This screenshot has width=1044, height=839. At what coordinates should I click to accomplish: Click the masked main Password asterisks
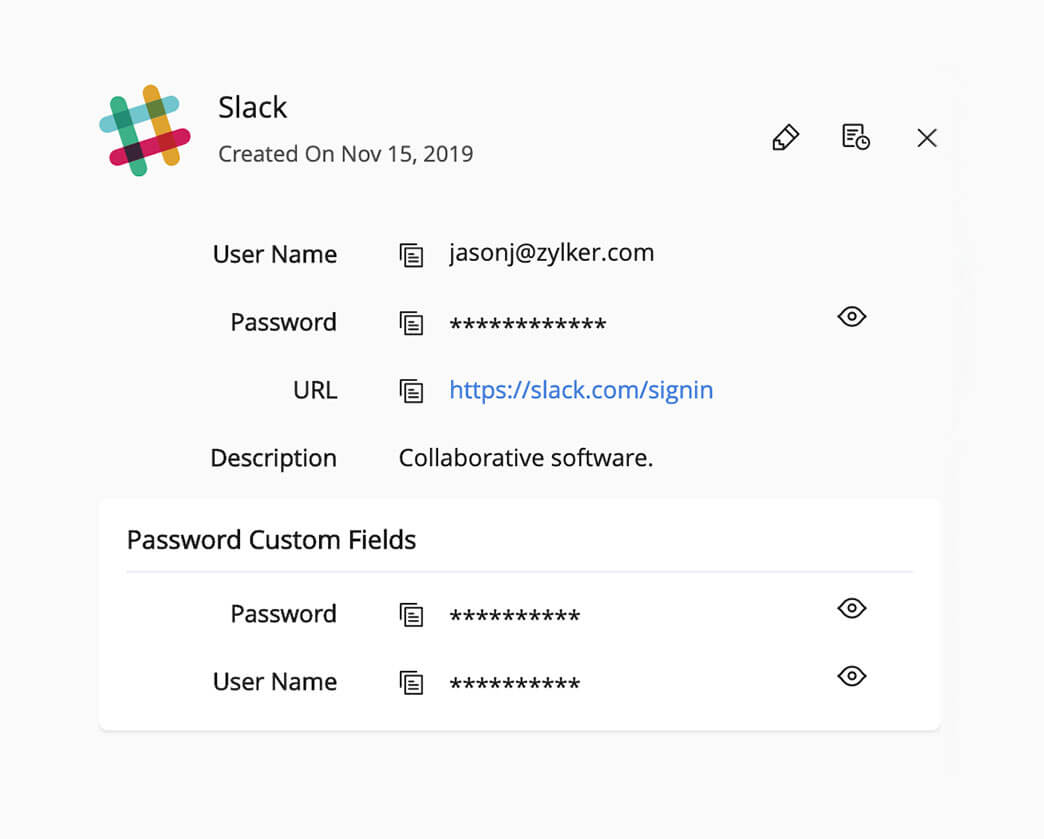click(x=528, y=325)
